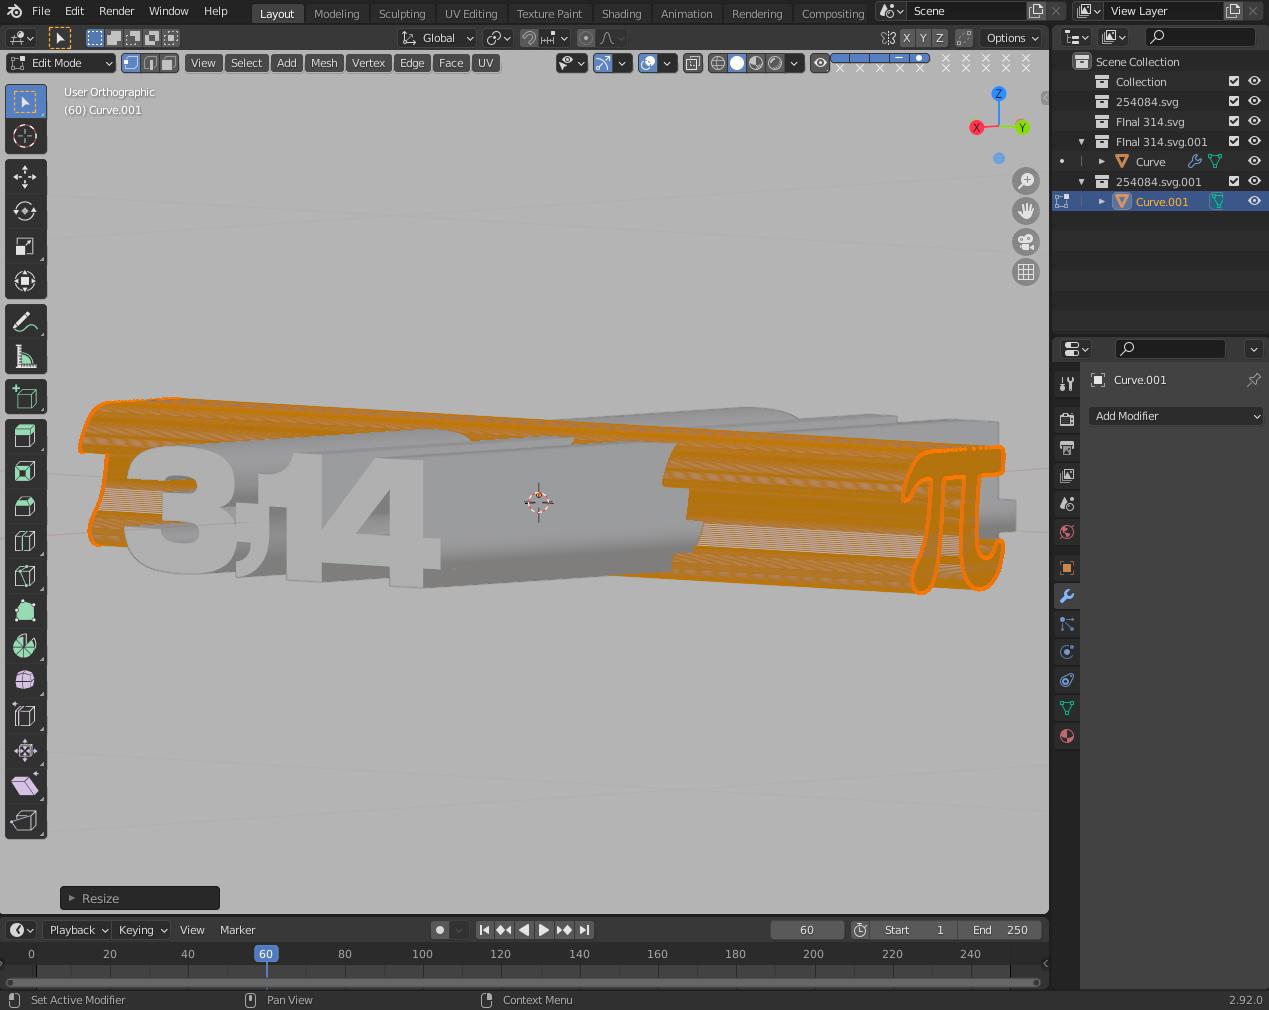Screen dimensions: 1269x1010
Task: Activate the Move tool
Action: pyautogui.click(x=25, y=176)
